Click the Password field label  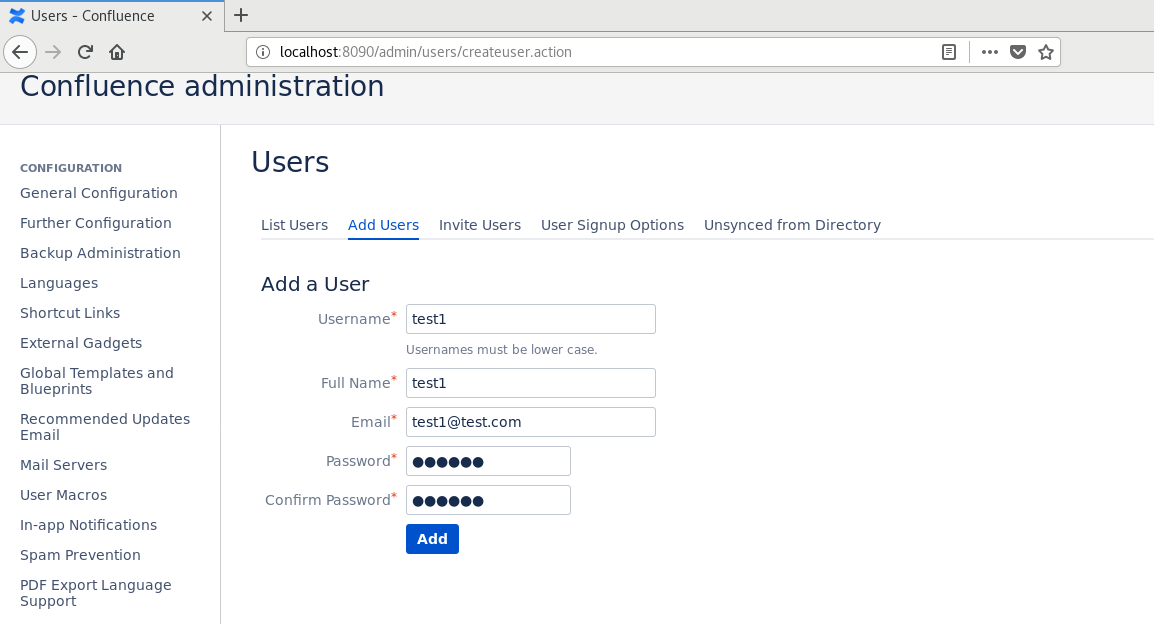(x=358, y=461)
